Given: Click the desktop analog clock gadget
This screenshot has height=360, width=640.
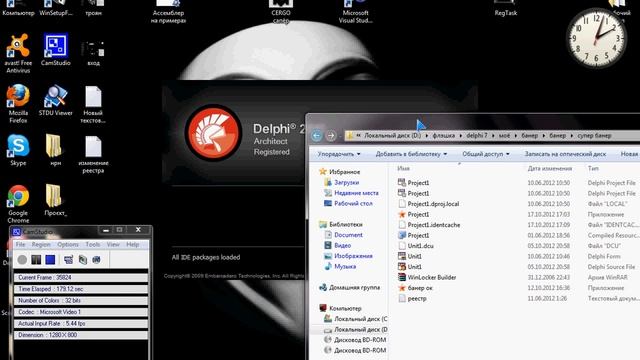Looking at the screenshot, I should coord(596,38).
